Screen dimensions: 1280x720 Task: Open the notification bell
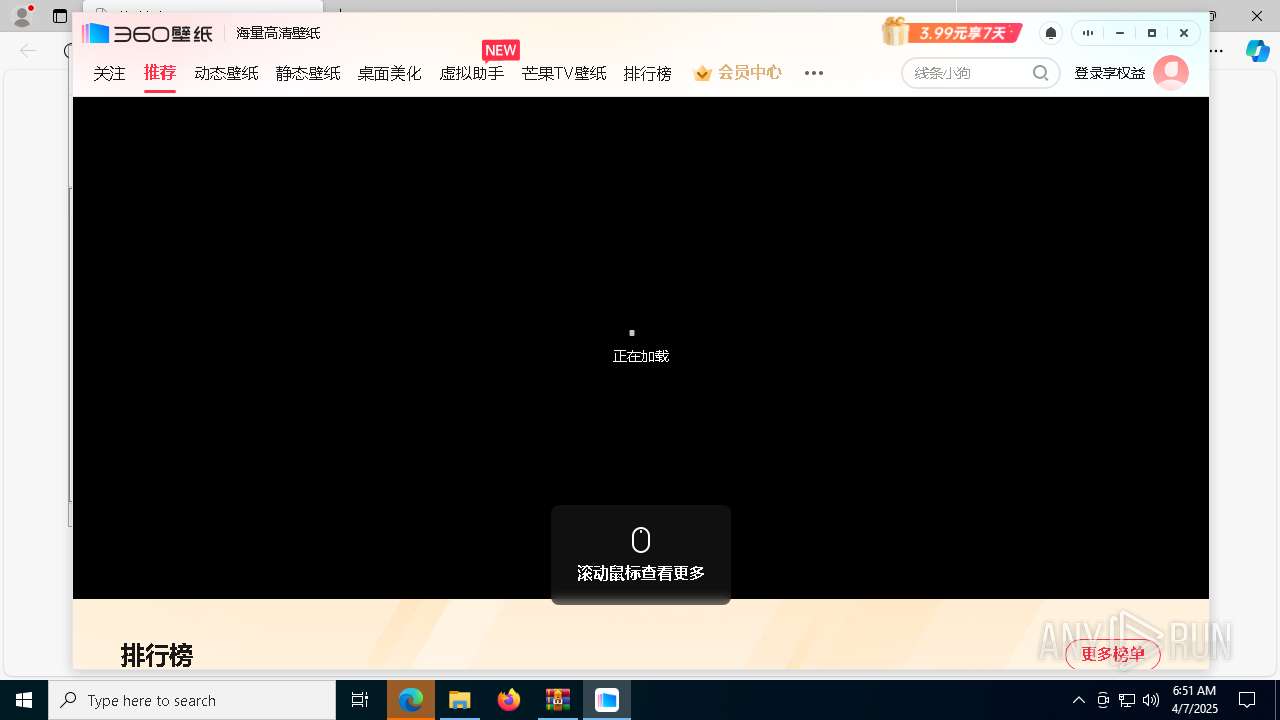(x=1051, y=33)
